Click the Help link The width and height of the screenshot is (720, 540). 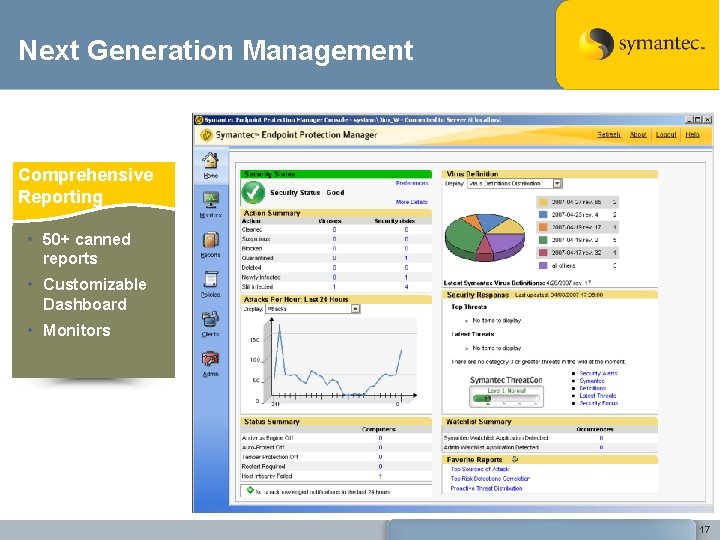pos(692,135)
